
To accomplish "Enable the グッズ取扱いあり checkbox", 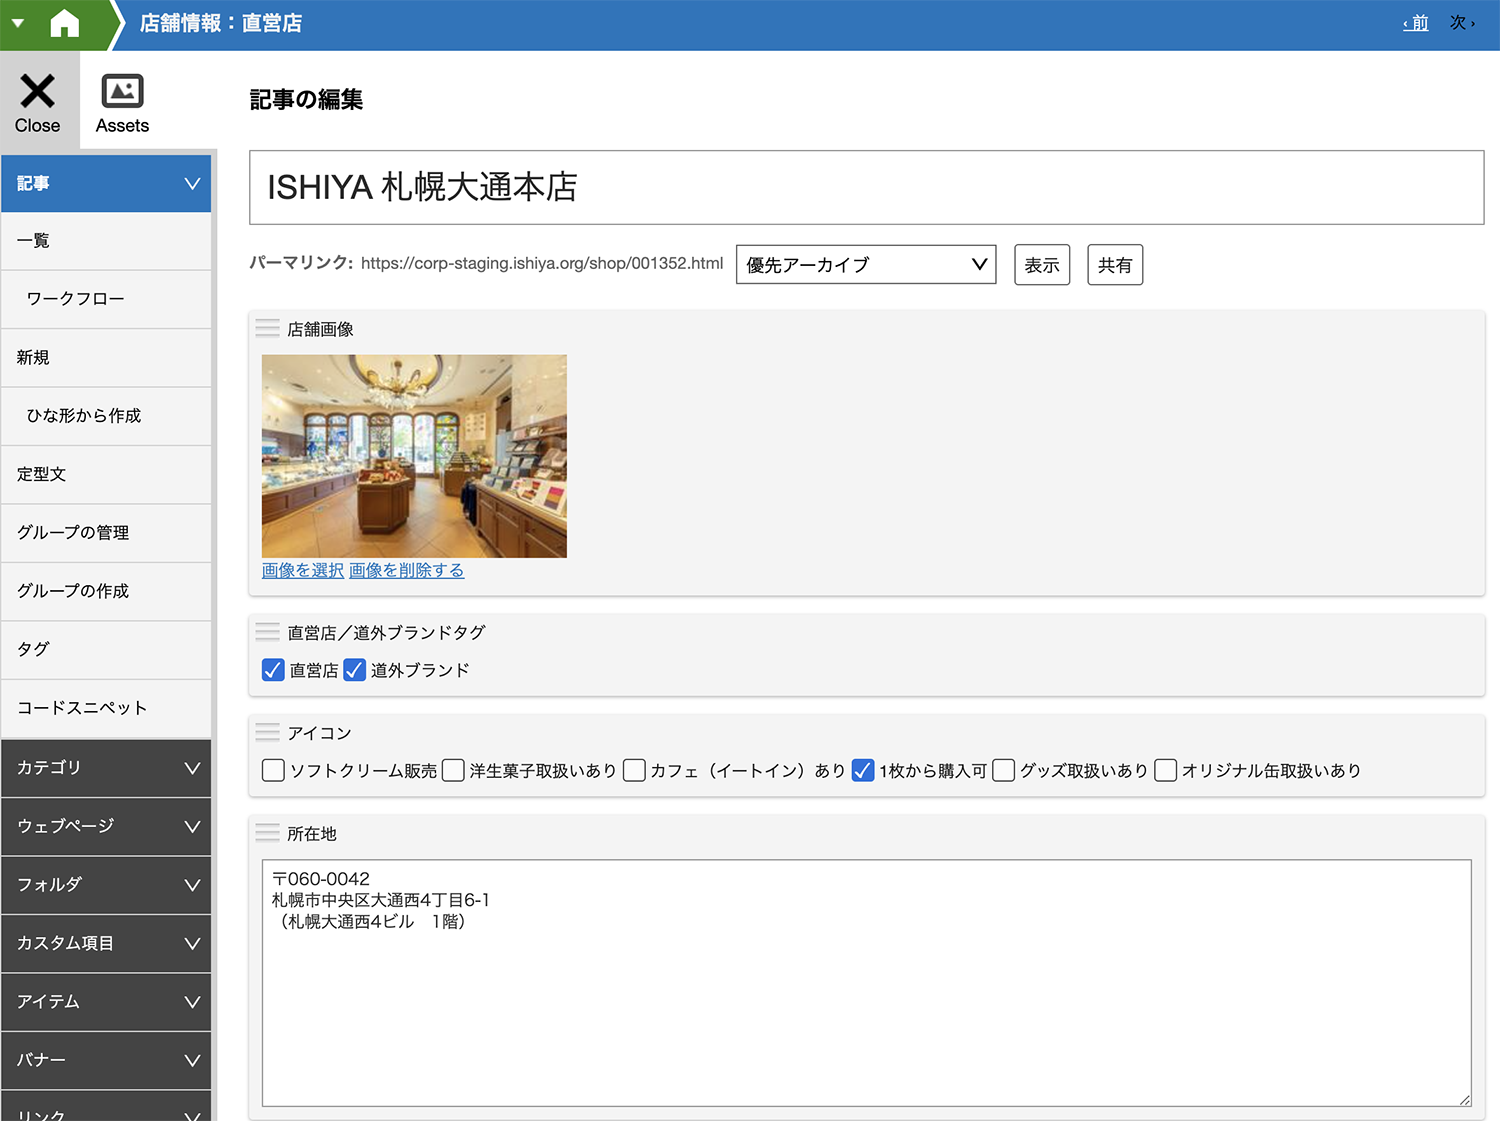I will (x=1004, y=770).
